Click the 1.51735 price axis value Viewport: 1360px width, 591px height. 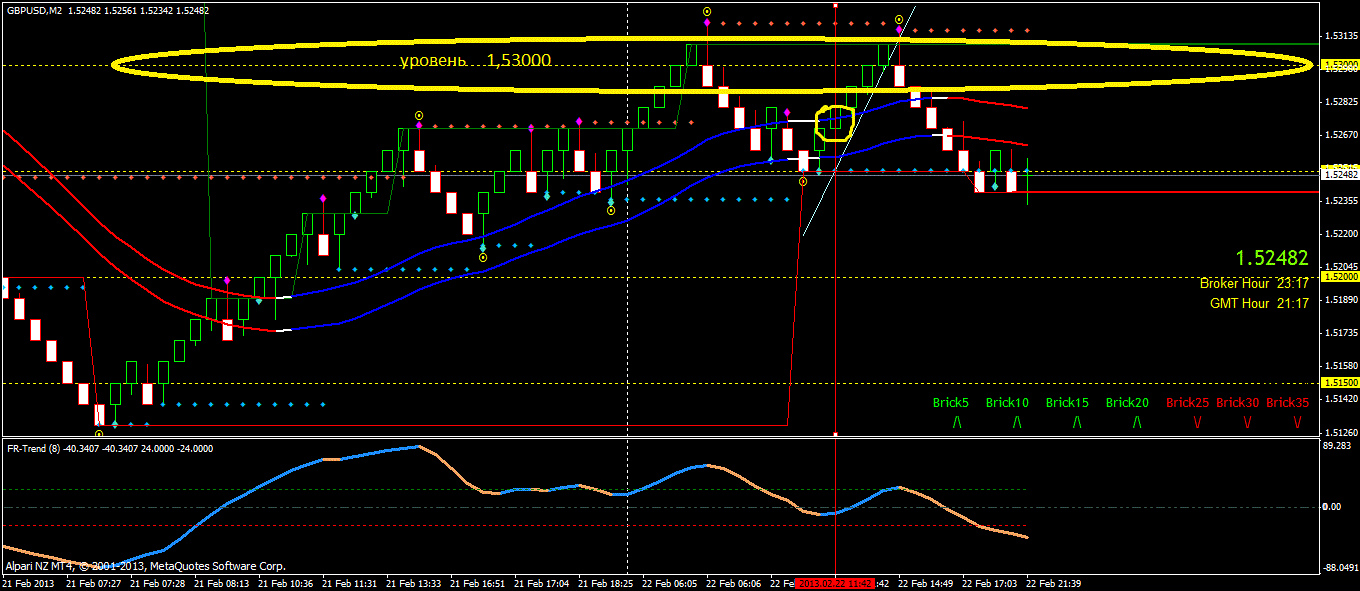click(x=1340, y=333)
